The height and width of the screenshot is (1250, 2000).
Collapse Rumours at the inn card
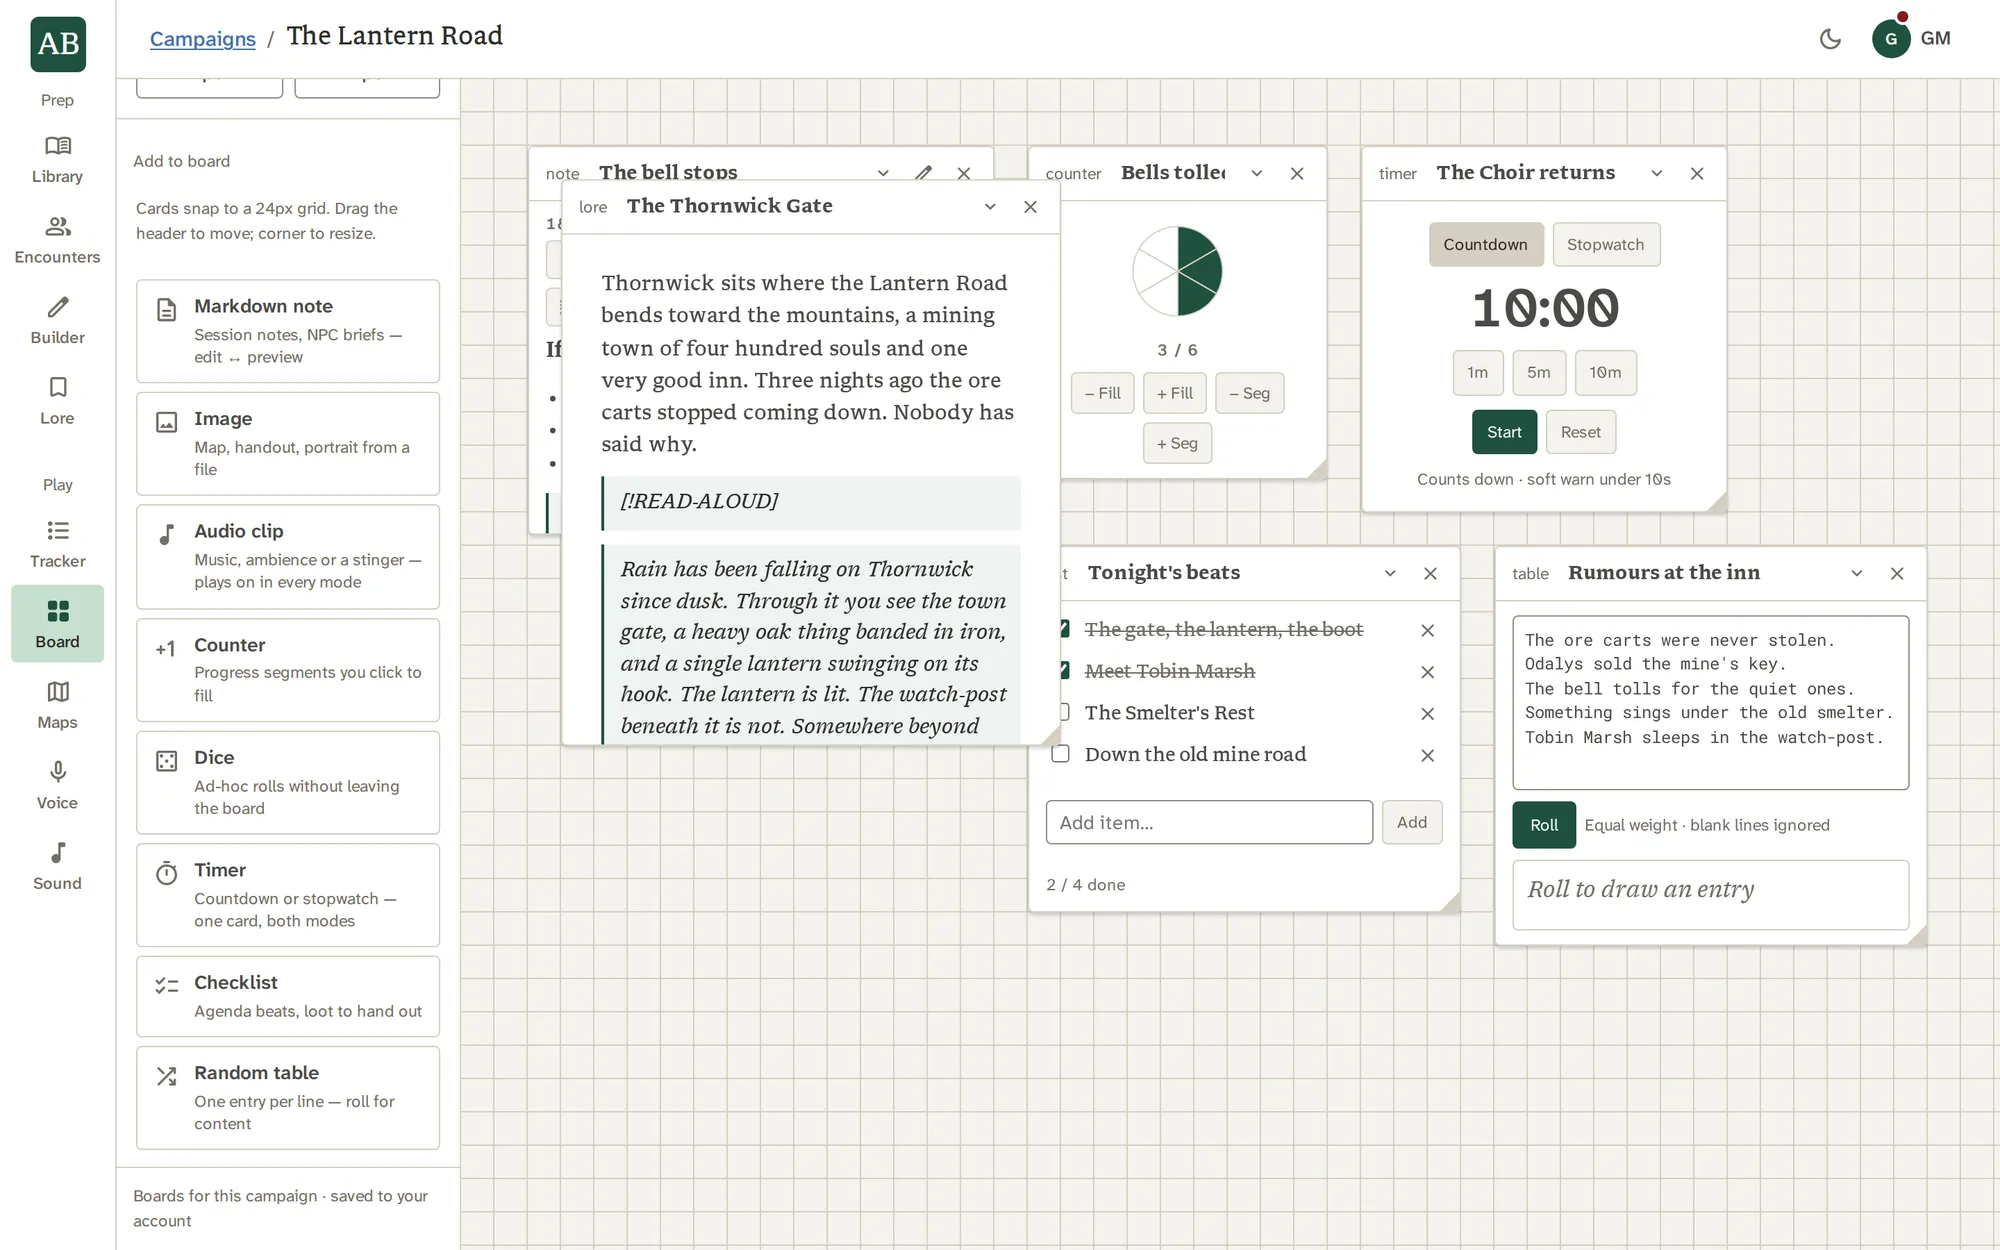point(1857,573)
